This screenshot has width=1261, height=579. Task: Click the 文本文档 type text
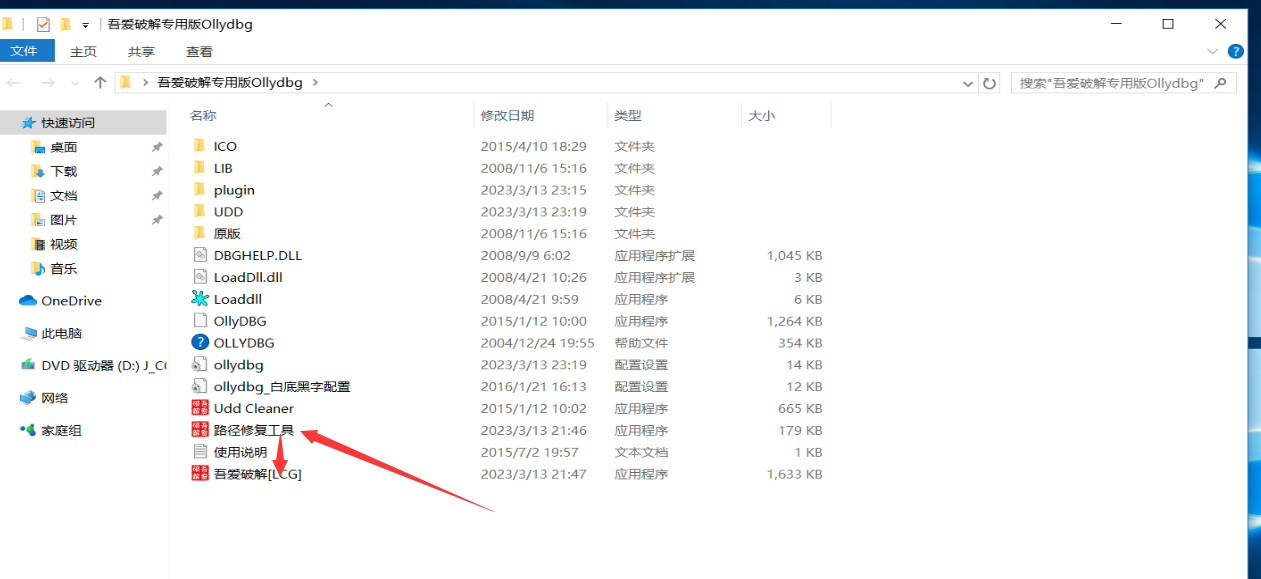coord(641,452)
